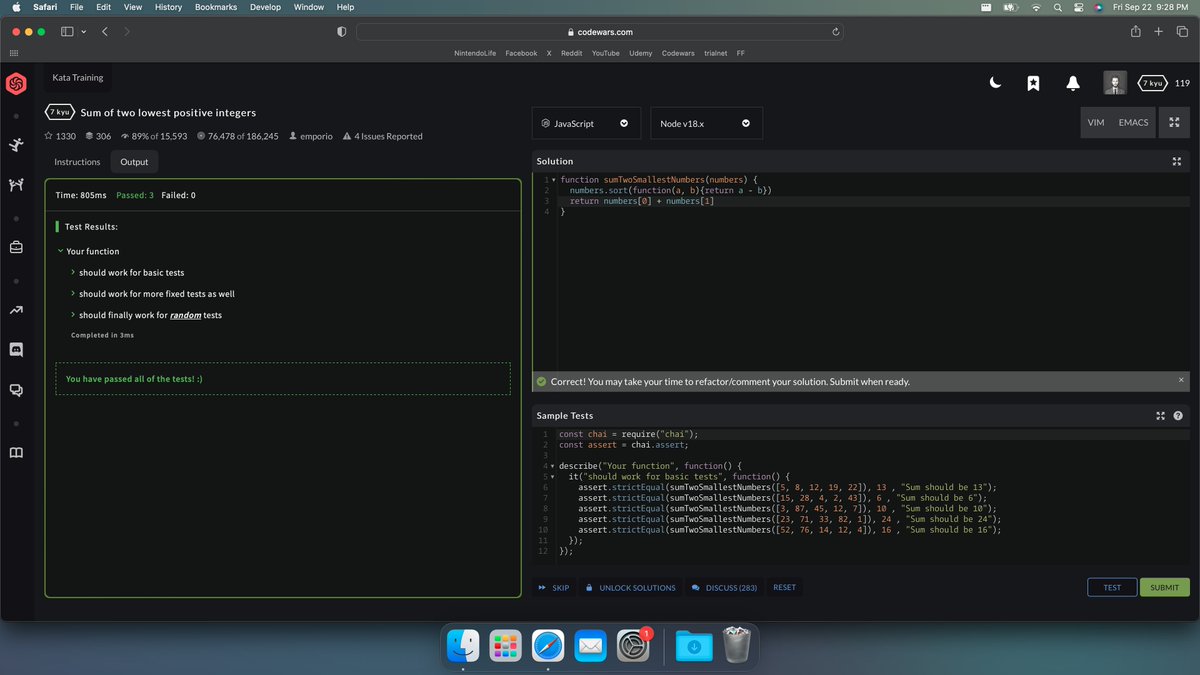Screen dimensions: 1200x675
Task: Click the Codewars logo in the sidebar
Action: coord(16,84)
